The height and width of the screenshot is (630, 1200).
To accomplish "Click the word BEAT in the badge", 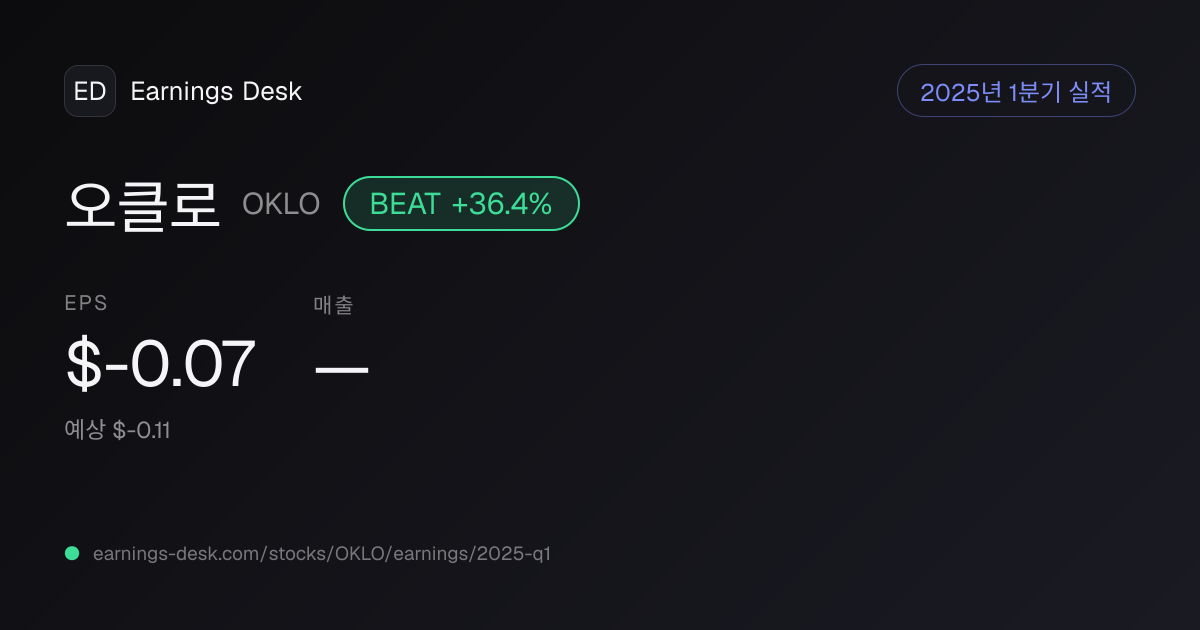I will (405, 204).
